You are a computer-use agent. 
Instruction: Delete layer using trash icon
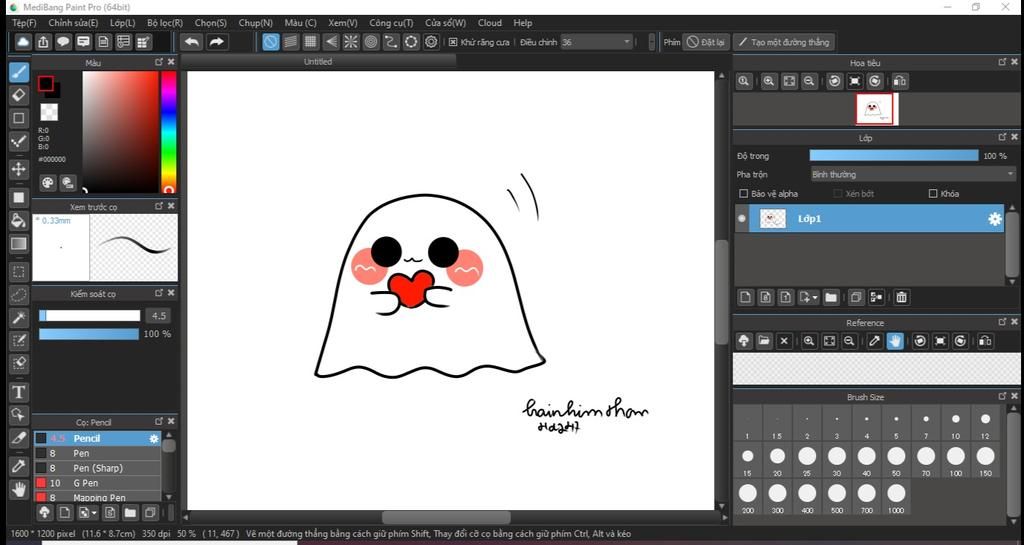[901, 297]
